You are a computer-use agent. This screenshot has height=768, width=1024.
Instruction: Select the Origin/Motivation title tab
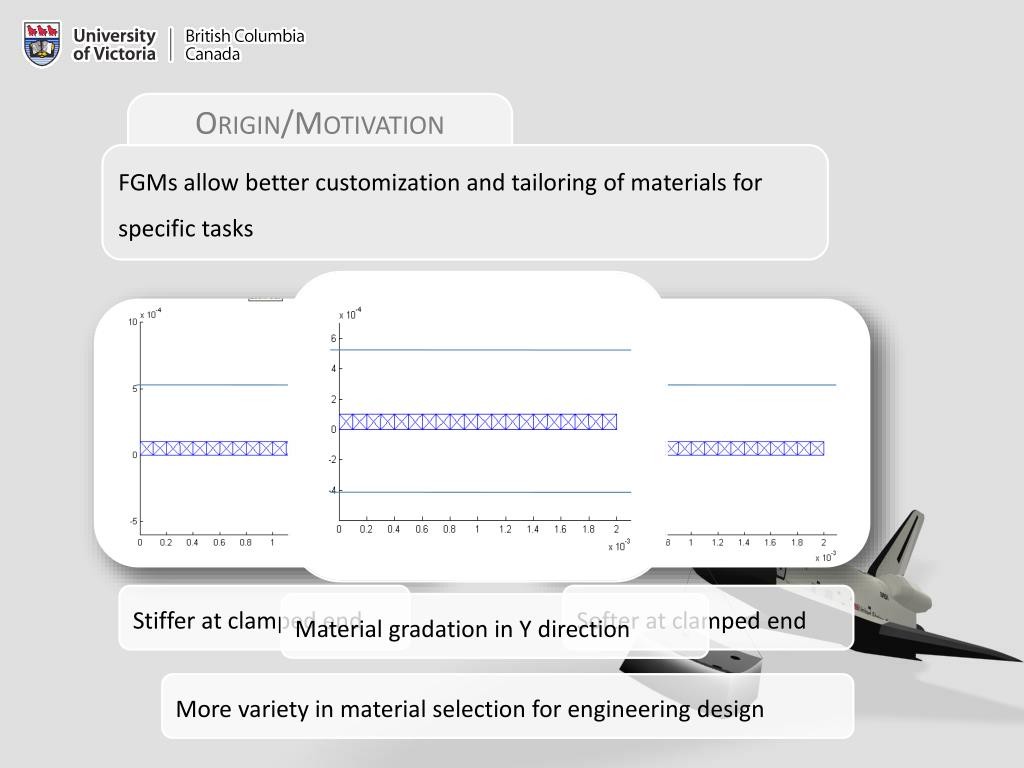click(320, 123)
